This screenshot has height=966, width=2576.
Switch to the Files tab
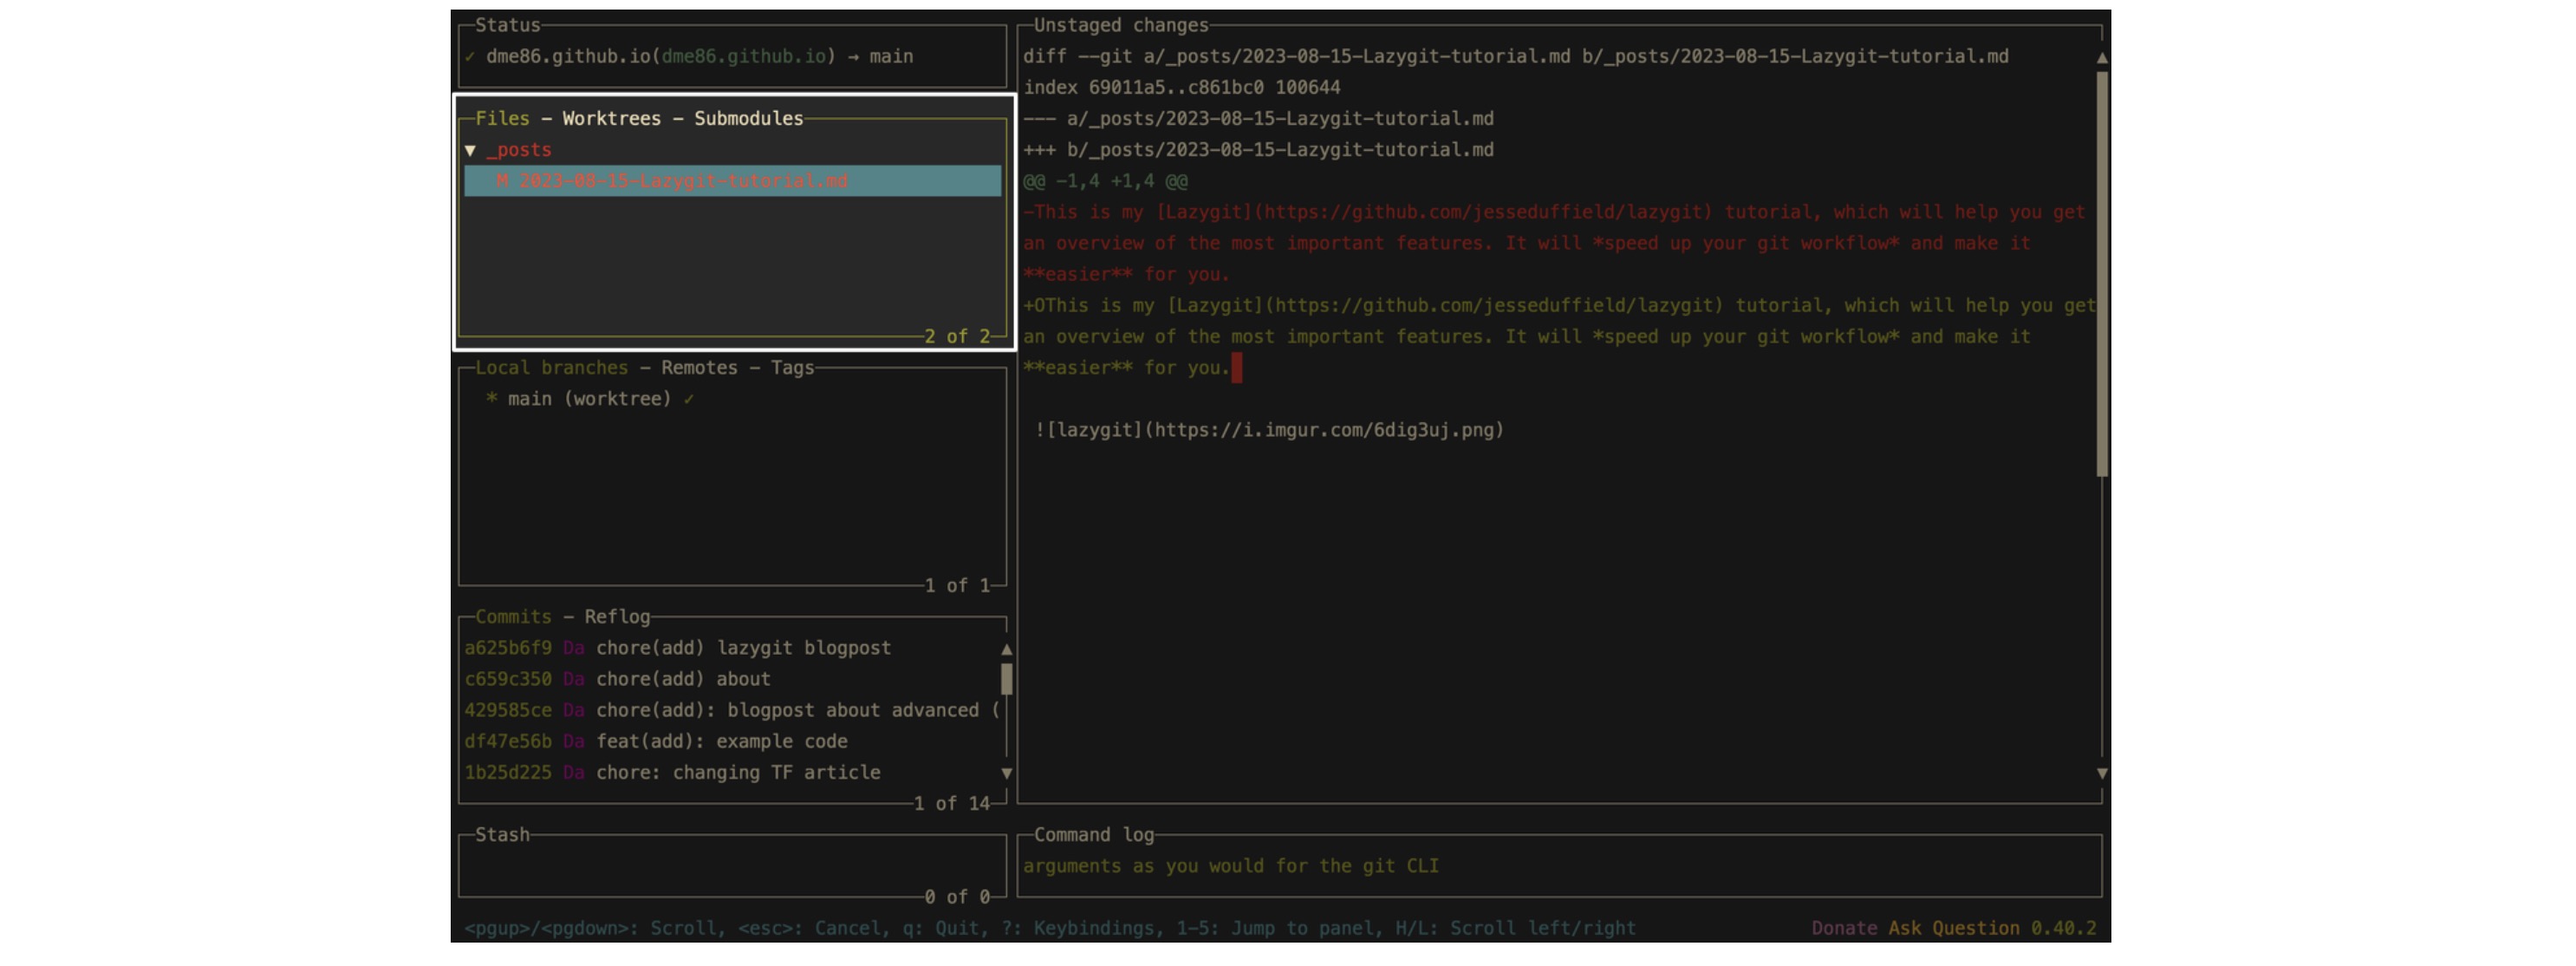pyautogui.click(x=502, y=118)
